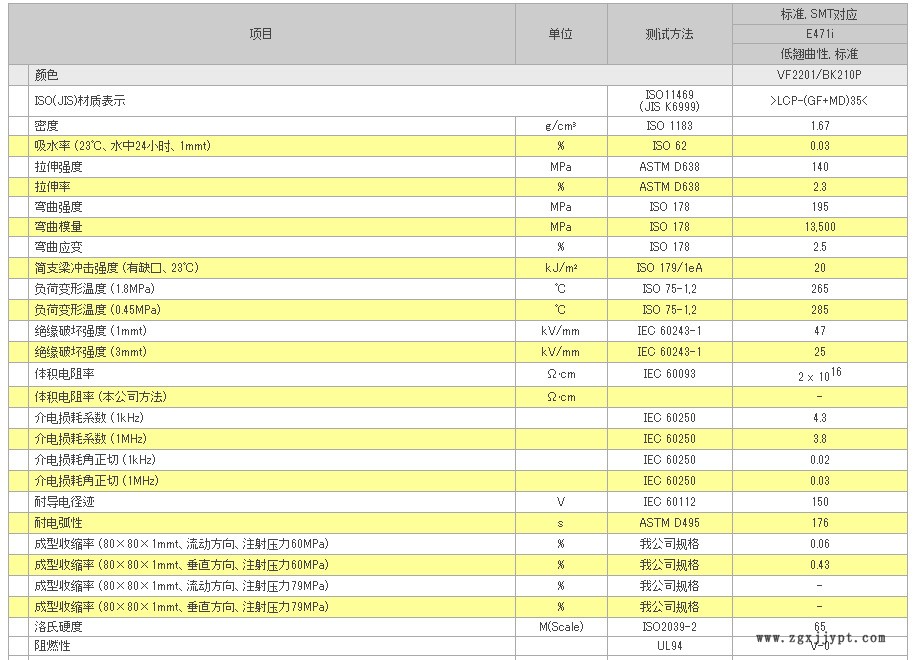
Task: Select the ISO11469 test method cell
Action: click(670, 101)
